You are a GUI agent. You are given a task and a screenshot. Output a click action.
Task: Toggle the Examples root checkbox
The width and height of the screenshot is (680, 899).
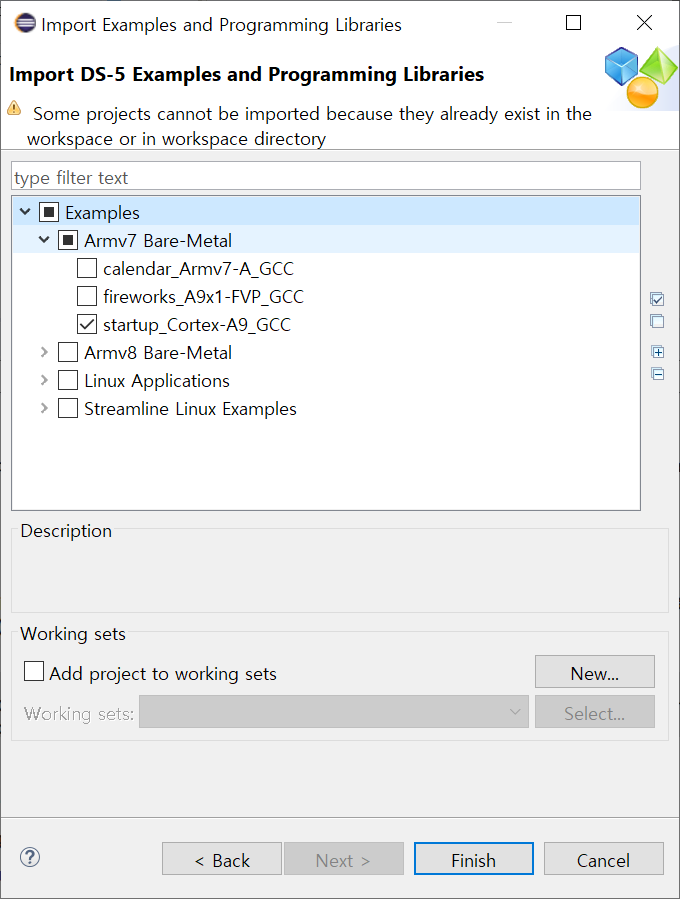coord(49,213)
